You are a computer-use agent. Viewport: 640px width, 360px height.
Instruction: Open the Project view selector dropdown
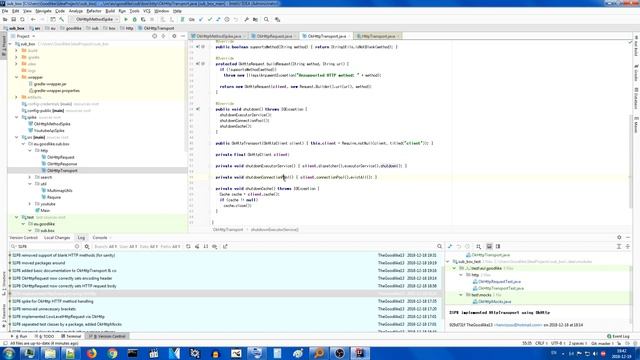coord(26,36)
